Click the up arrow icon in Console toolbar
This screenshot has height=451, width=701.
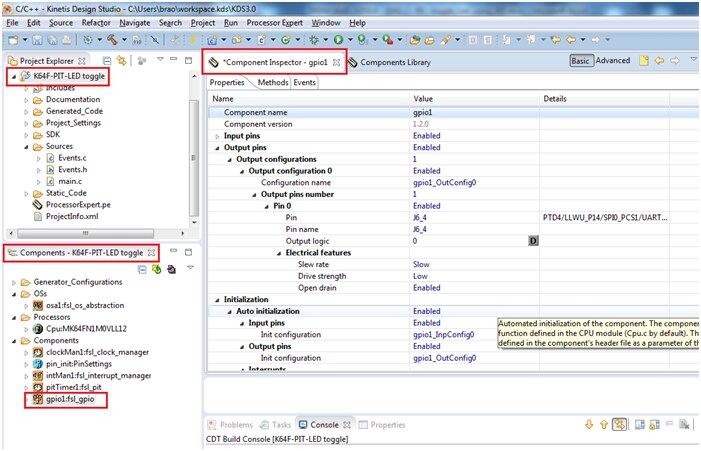click(604, 425)
